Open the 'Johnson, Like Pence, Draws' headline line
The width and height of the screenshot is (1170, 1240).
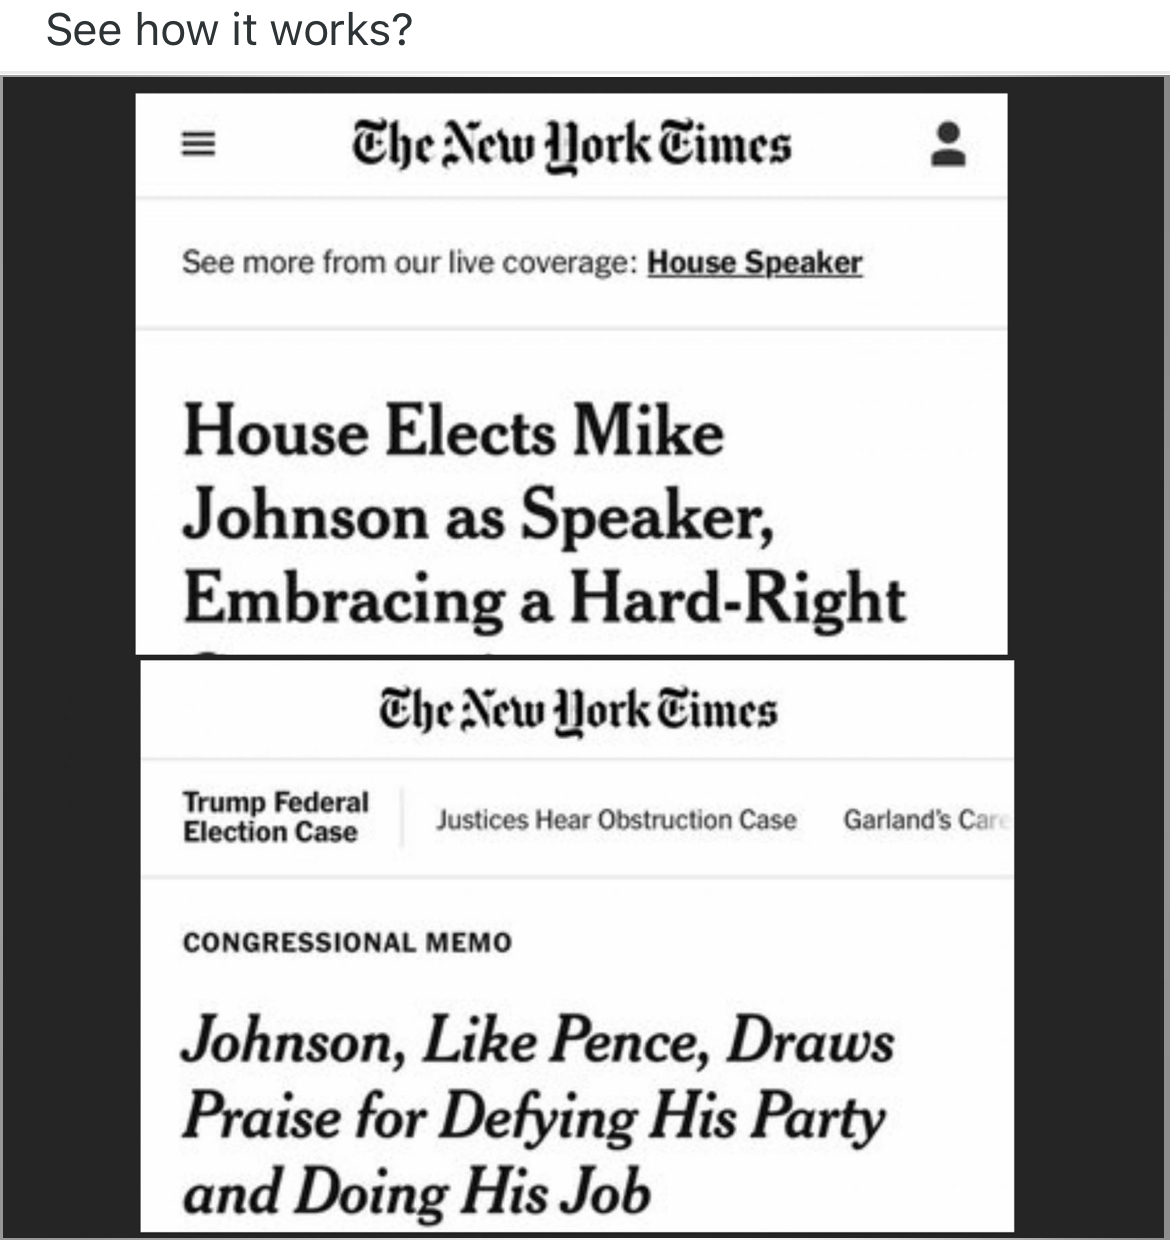(x=537, y=1040)
